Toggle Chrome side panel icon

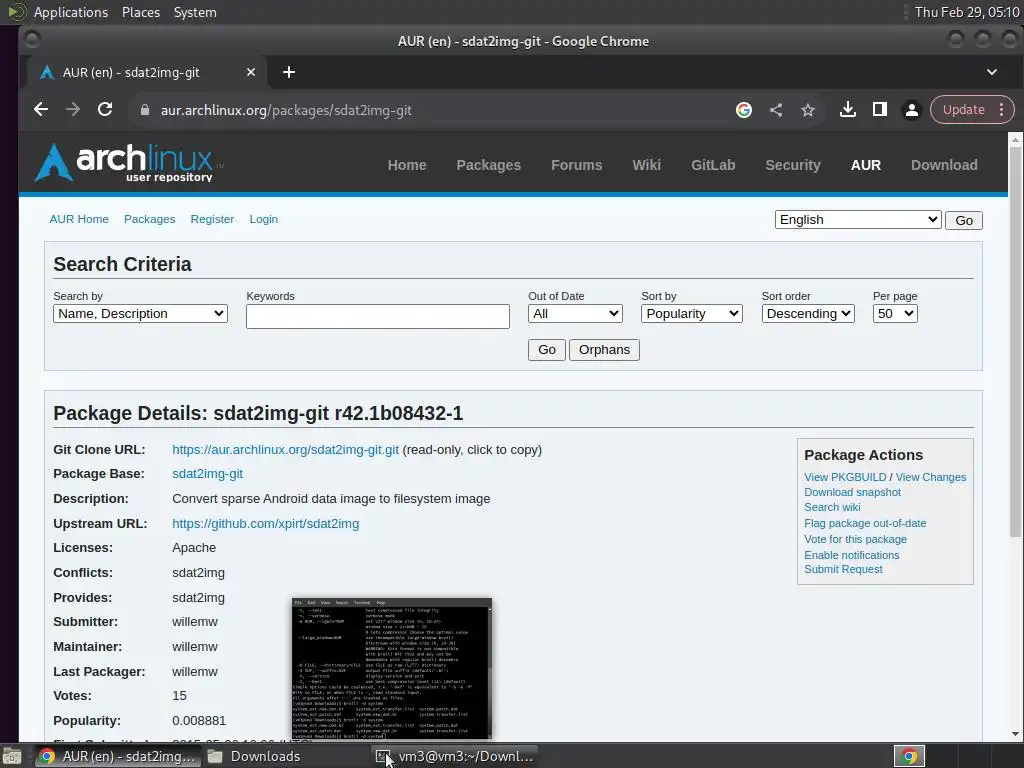880,110
